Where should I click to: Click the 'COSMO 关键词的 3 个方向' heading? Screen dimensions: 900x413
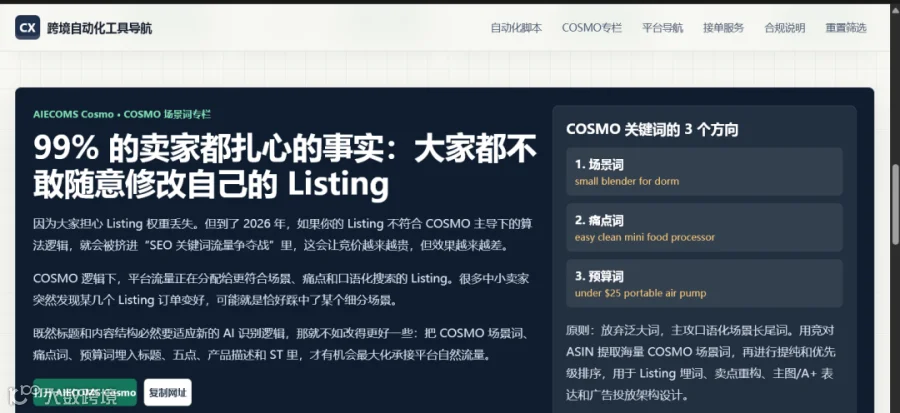(x=652, y=130)
